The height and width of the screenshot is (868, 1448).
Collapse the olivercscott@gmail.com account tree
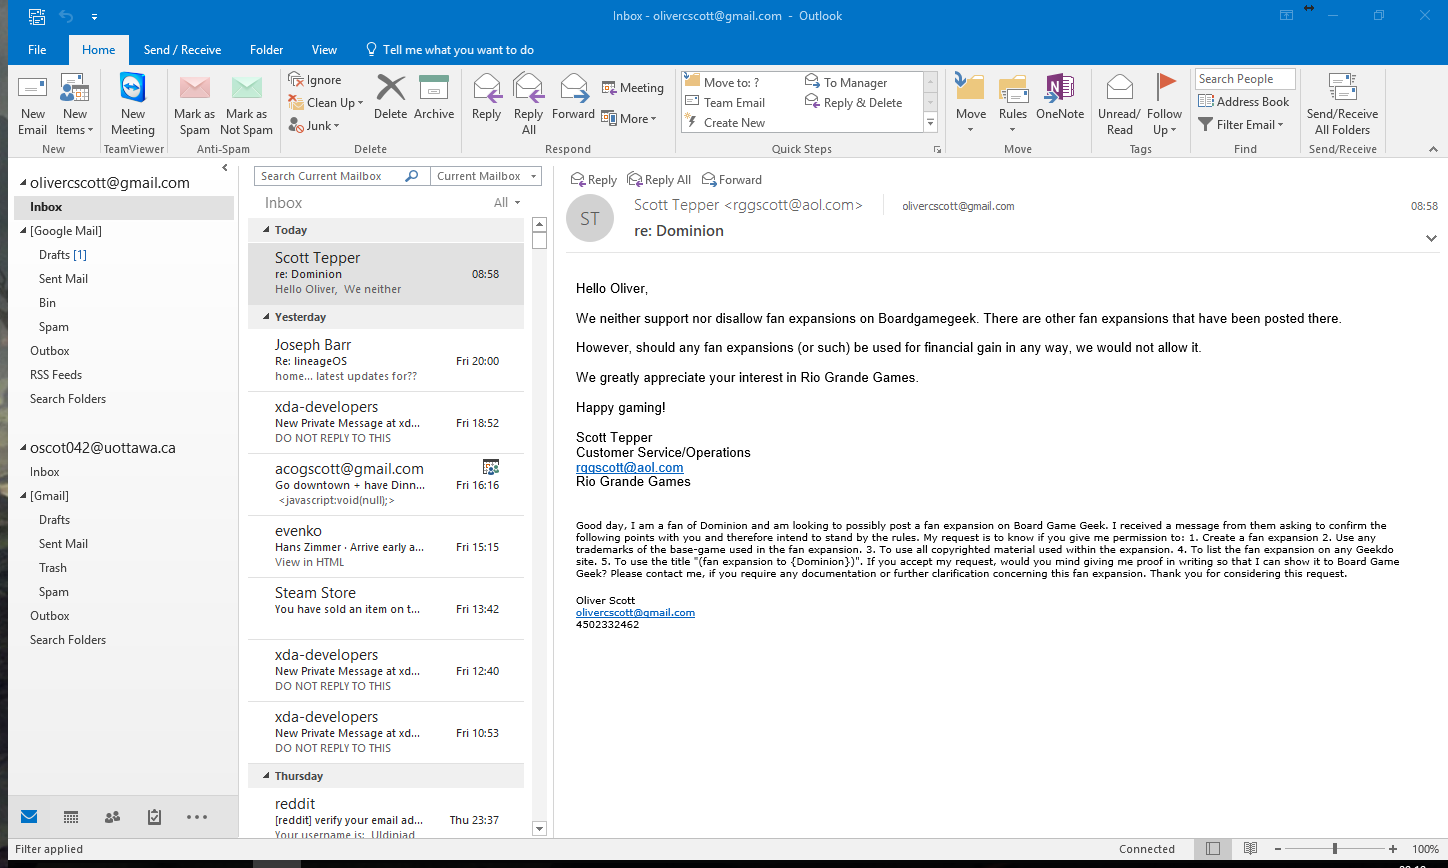click(24, 184)
